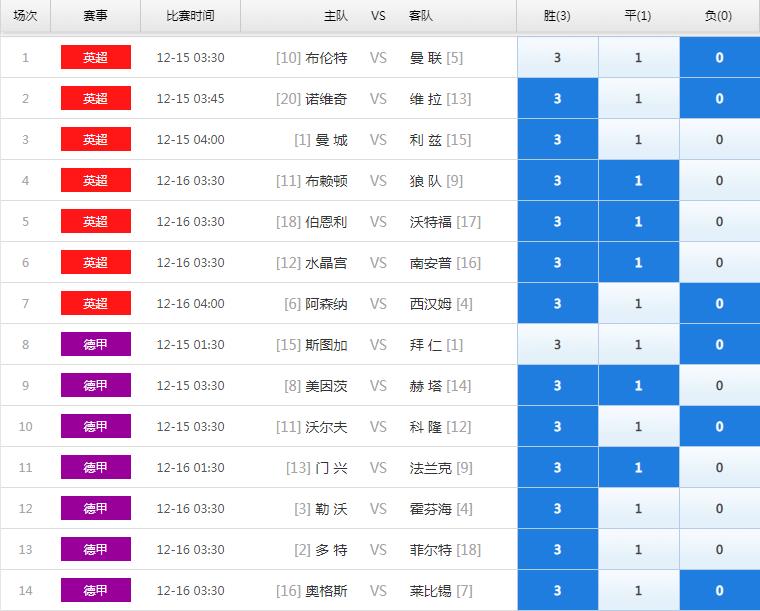Screen dimensions: 760x611
Task: Deselect draw (1) for 布赖顿 vs 狼队
Action: (x=638, y=180)
